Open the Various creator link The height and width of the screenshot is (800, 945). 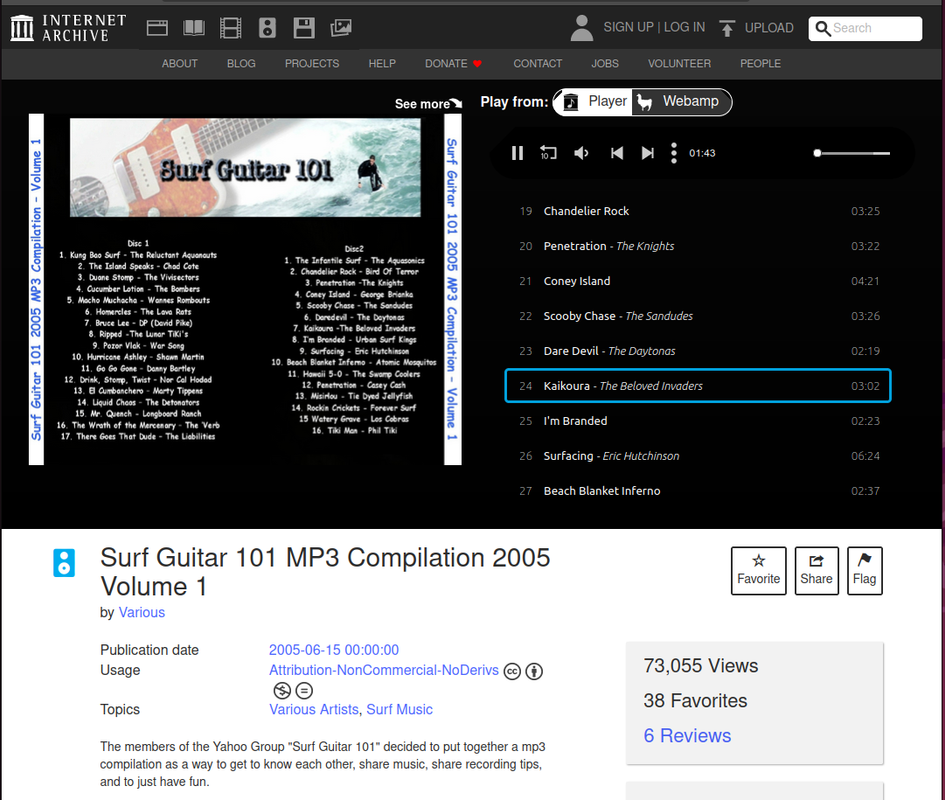coord(142,613)
